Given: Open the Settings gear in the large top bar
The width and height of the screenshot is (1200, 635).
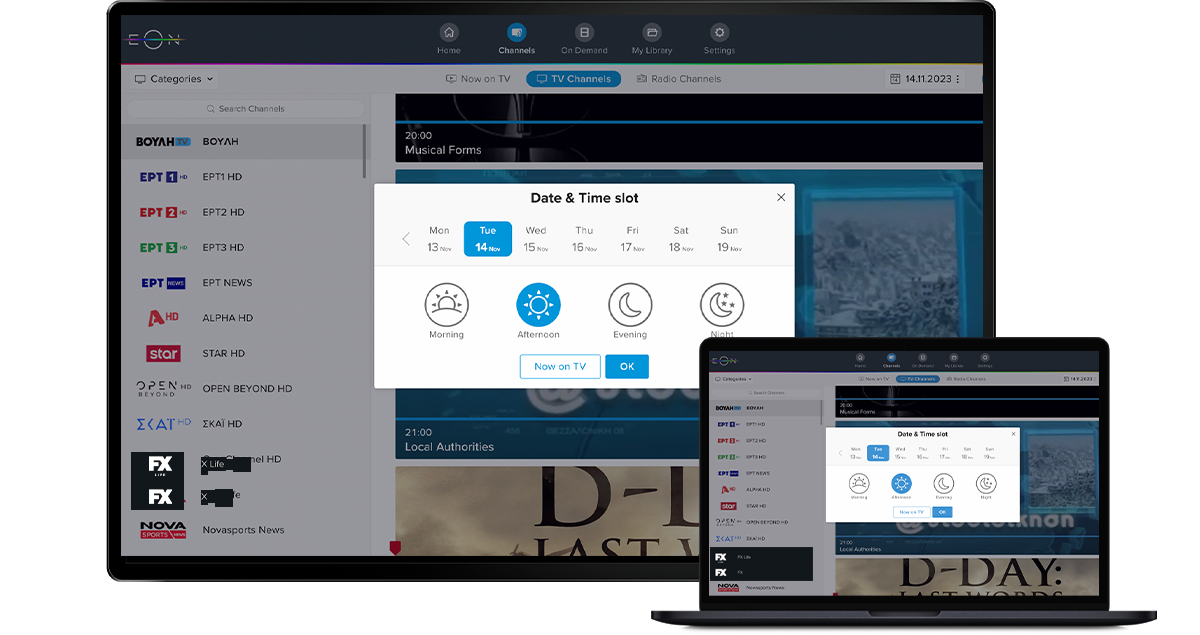Looking at the screenshot, I should pos(719,38).
